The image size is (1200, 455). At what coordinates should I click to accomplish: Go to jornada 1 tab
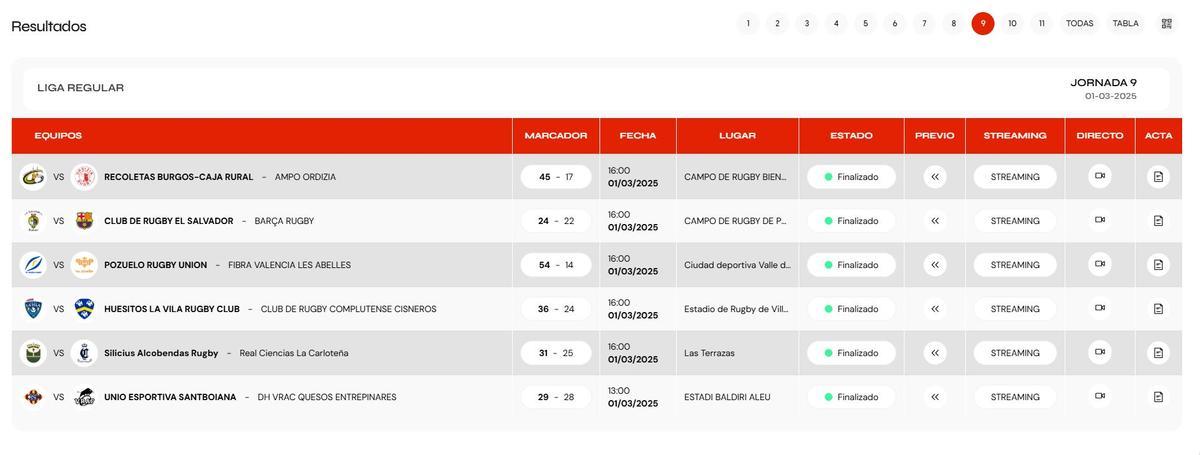(748, 23)
